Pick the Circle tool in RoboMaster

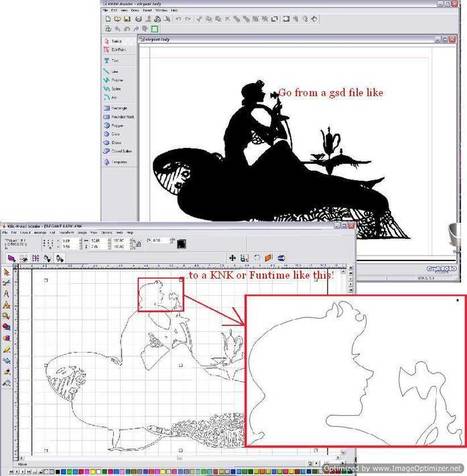coord(112,134)
